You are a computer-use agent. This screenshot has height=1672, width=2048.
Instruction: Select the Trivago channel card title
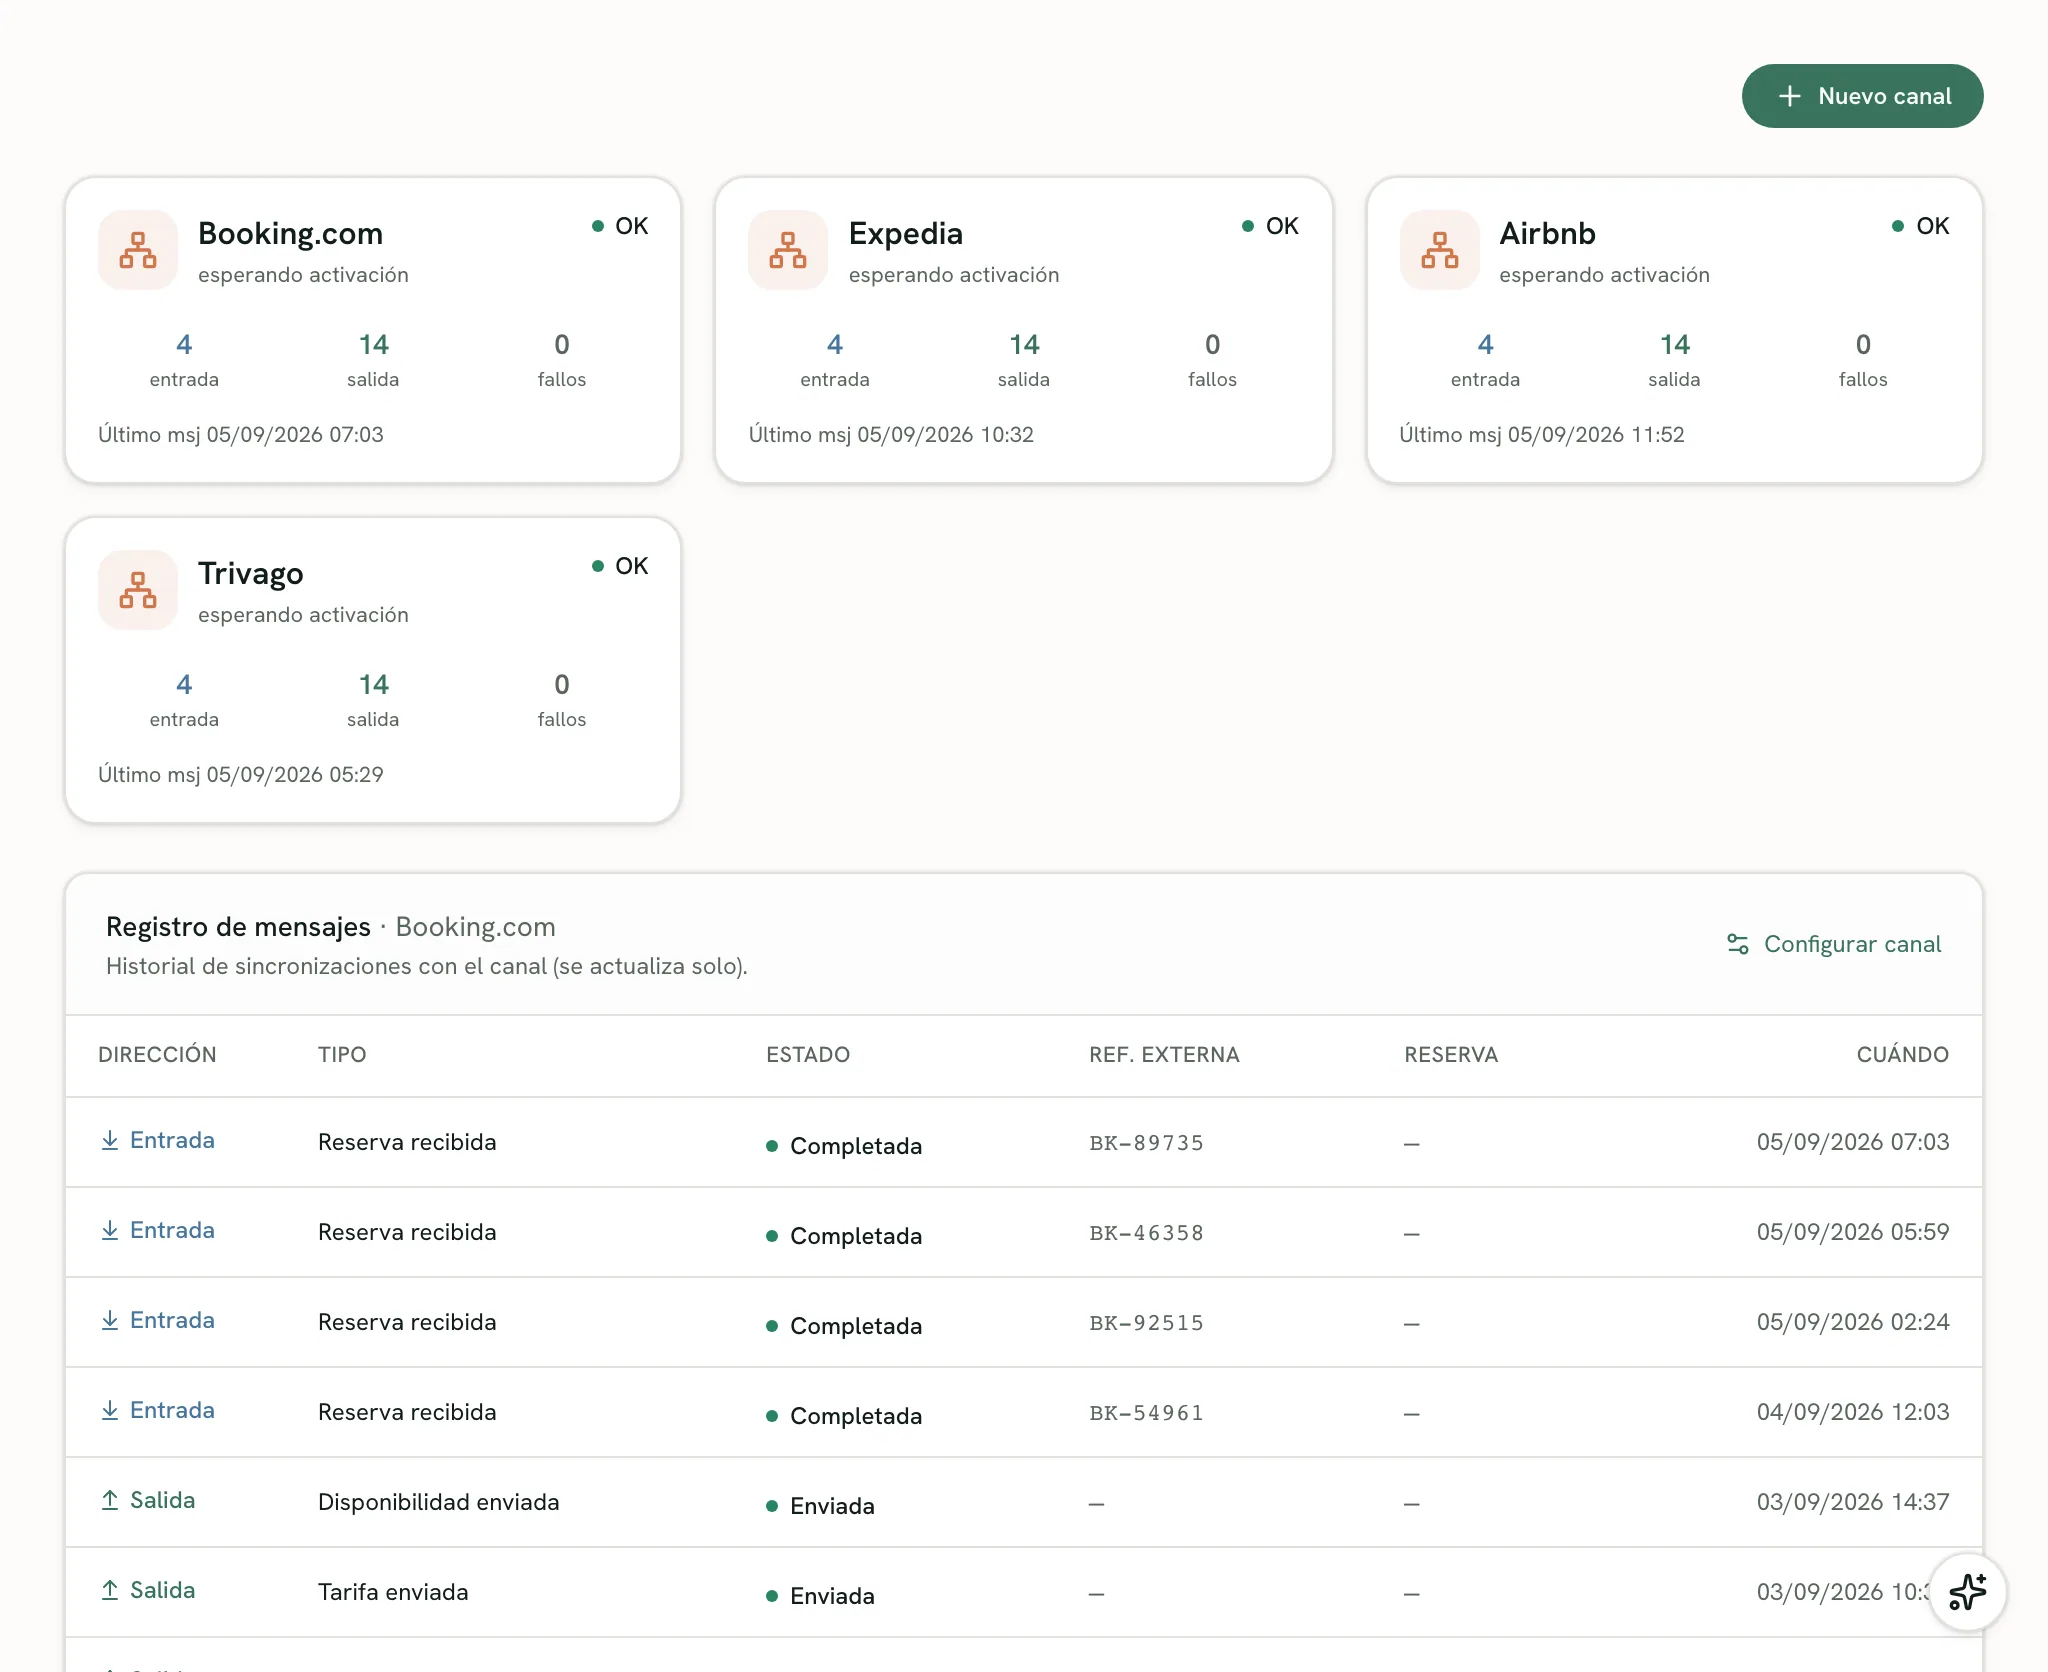point(250,574)
